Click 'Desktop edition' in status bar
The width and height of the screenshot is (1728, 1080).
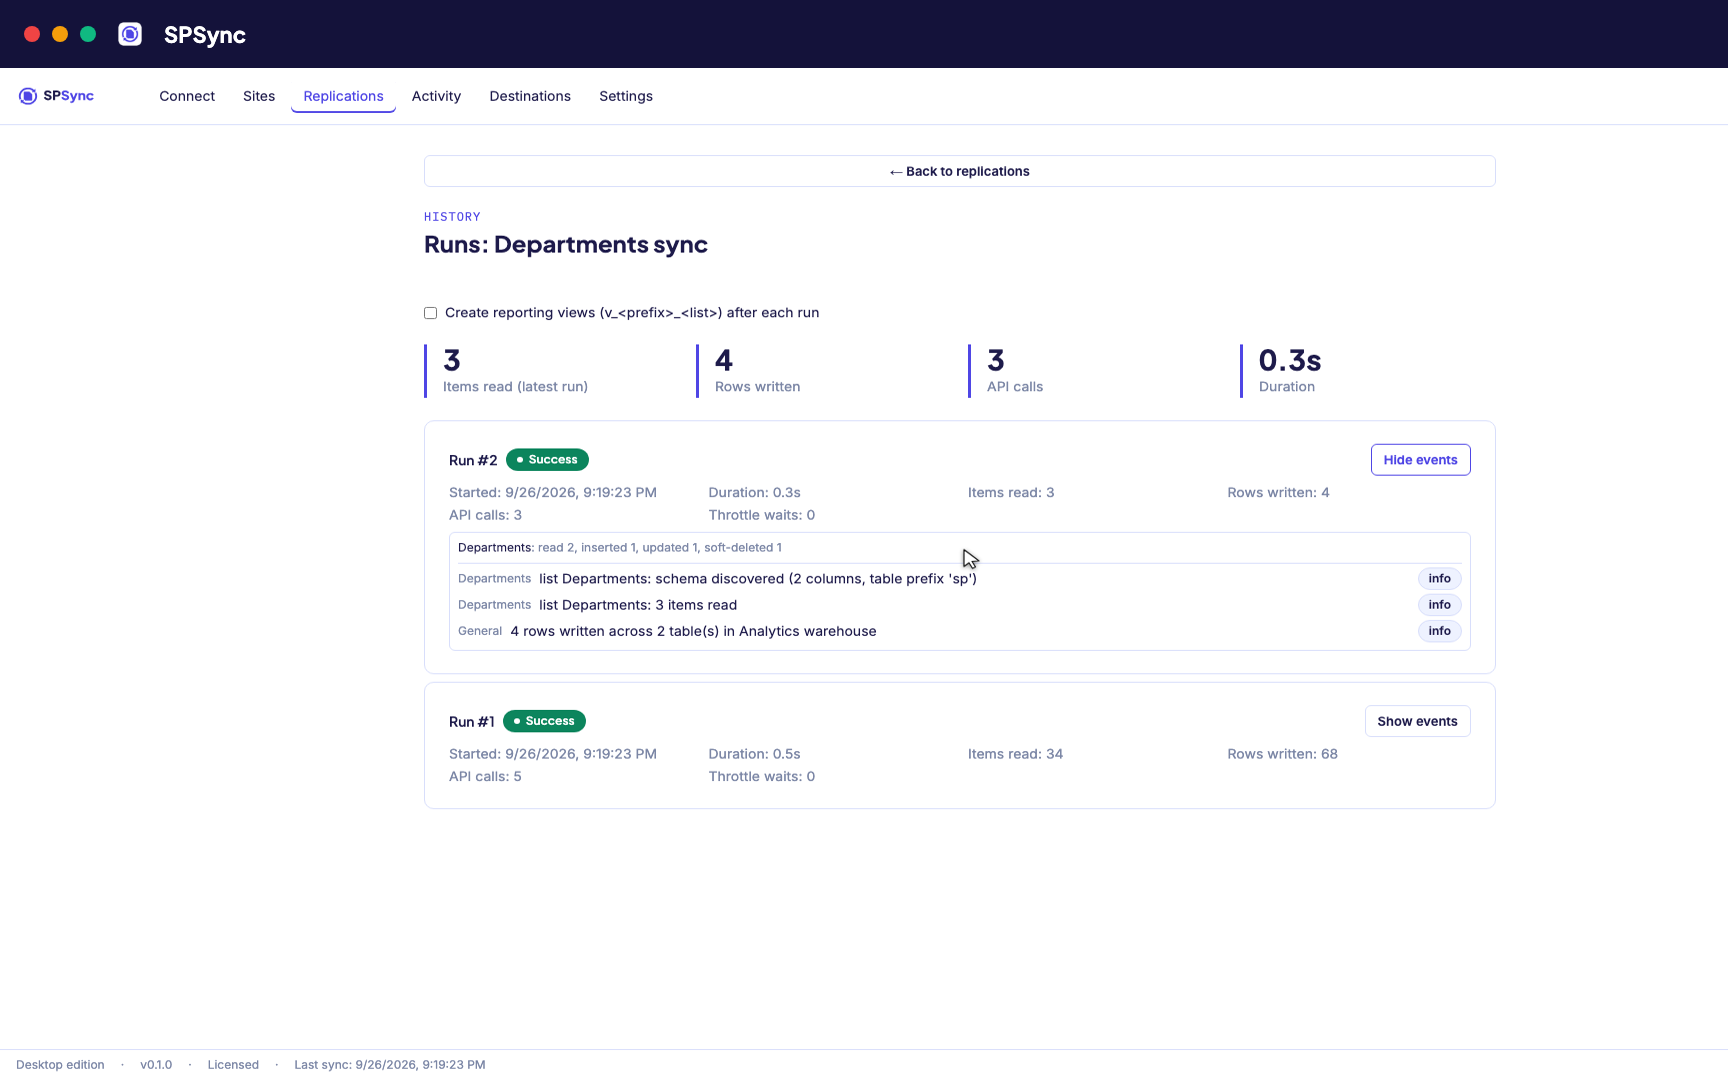click(60, 1065)
